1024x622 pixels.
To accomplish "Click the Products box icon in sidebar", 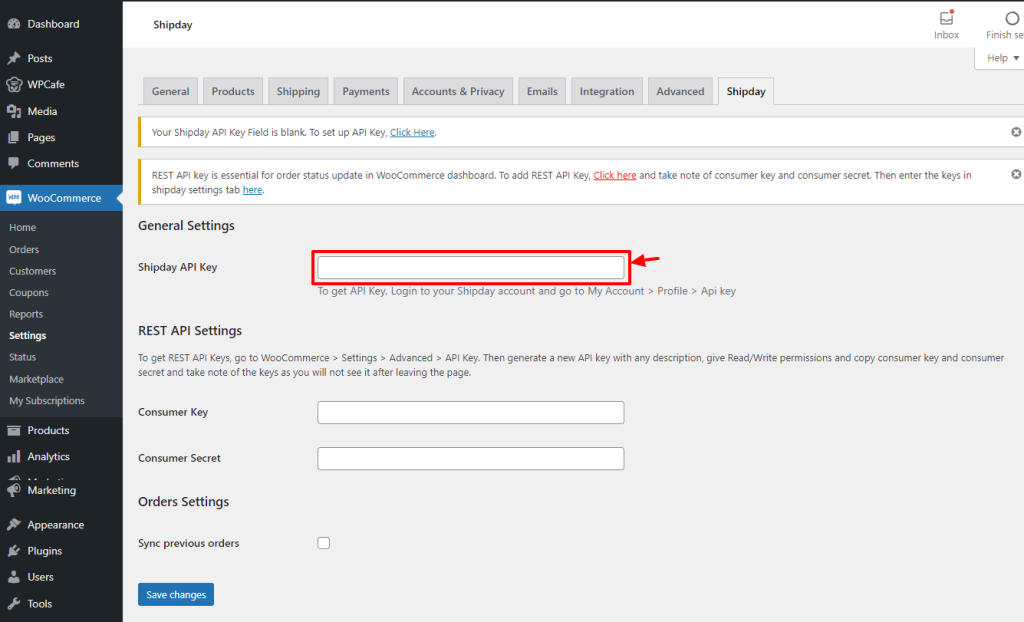I will coord(14,430).
